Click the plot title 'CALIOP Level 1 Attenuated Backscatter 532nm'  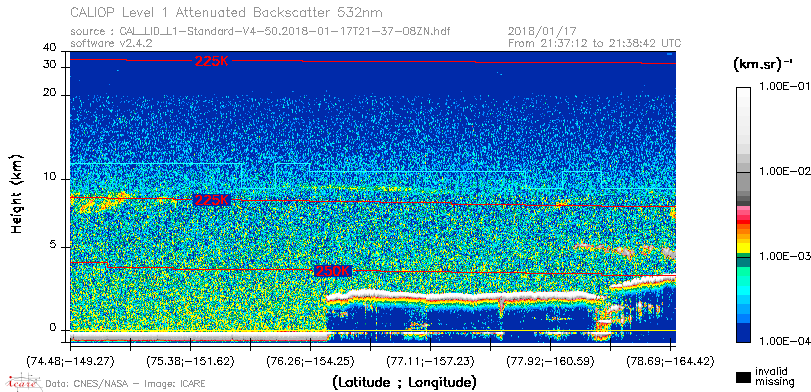pyautogui.click(x=227, y=12)
